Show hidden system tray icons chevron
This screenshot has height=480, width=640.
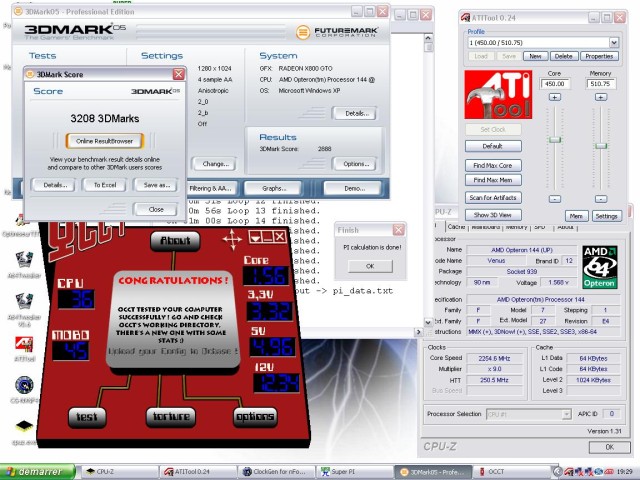tap(558, 472)
